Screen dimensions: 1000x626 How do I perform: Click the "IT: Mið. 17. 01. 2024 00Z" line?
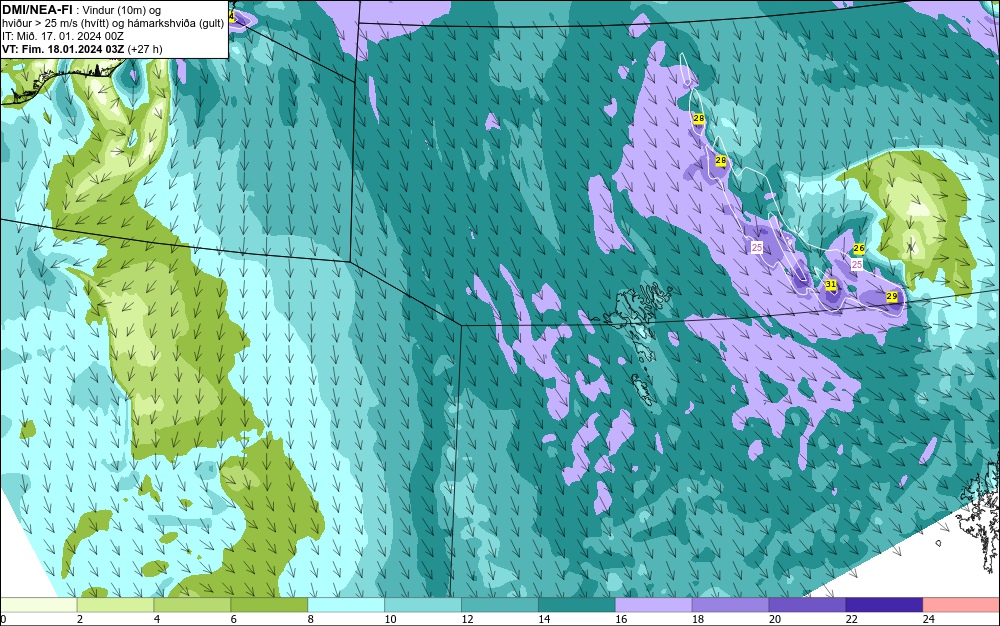[62, 36]
